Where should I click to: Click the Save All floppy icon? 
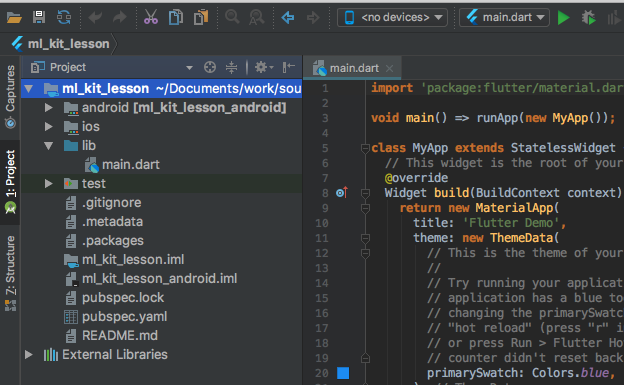(x=39, y=17)
